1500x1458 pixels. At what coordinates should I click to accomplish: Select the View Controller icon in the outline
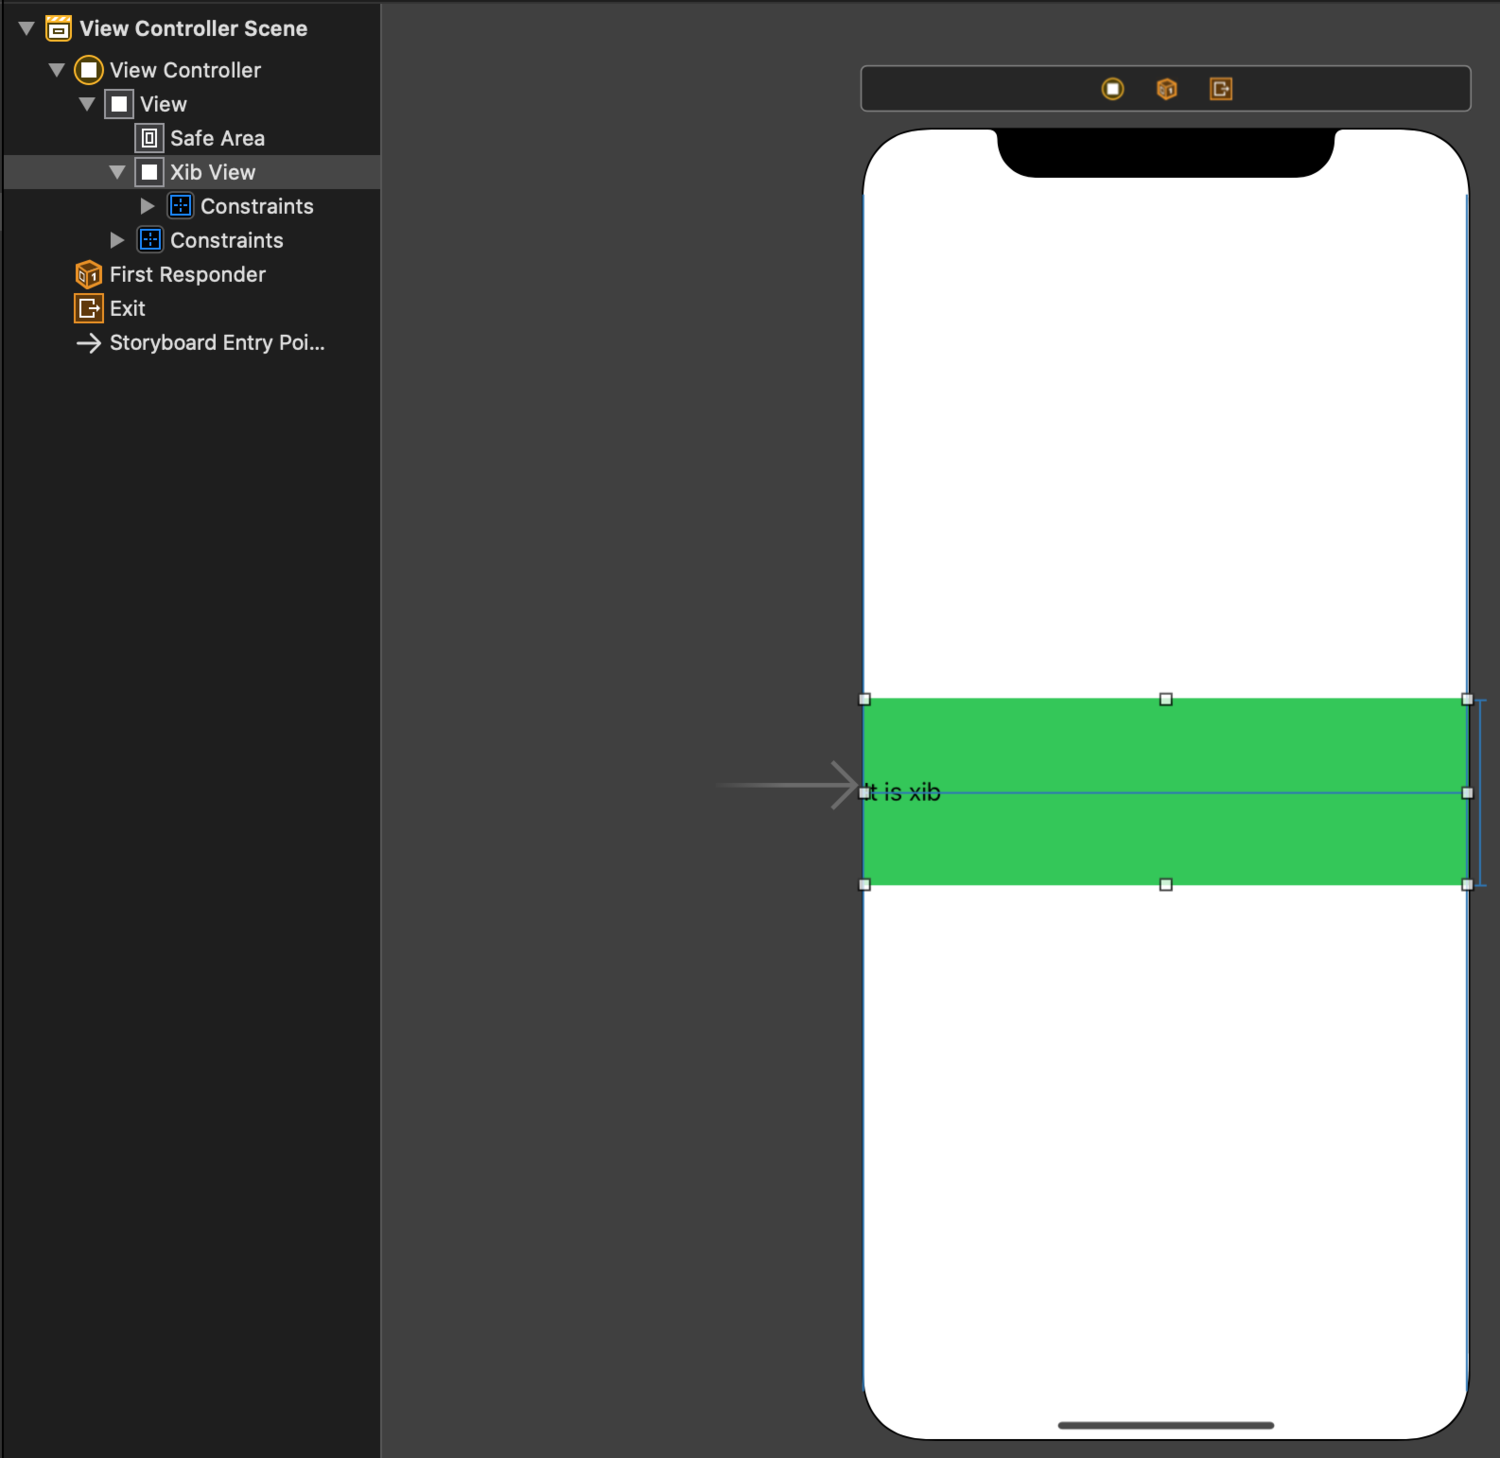(x=89, y=70)
